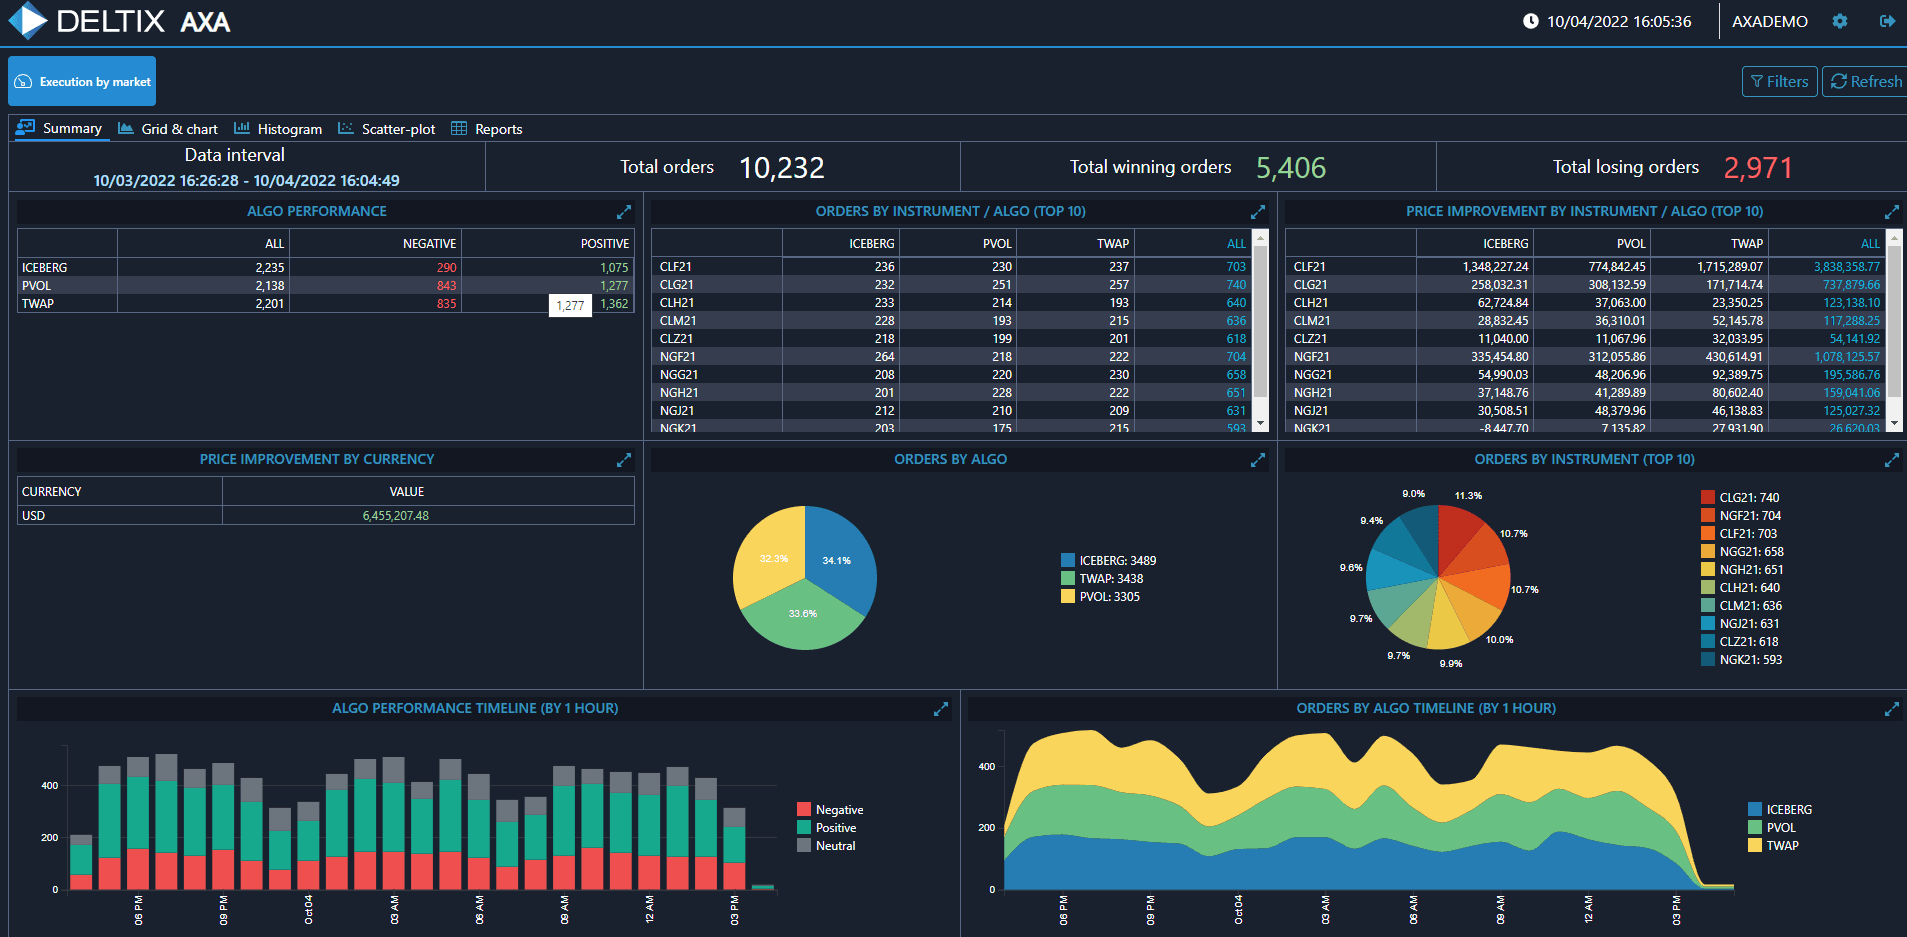Open the settings gear next to AXADEMO
Image resolution: width=1907 pixels, height=937 pixels.
pyautogui.click(x=1840, y=21)
